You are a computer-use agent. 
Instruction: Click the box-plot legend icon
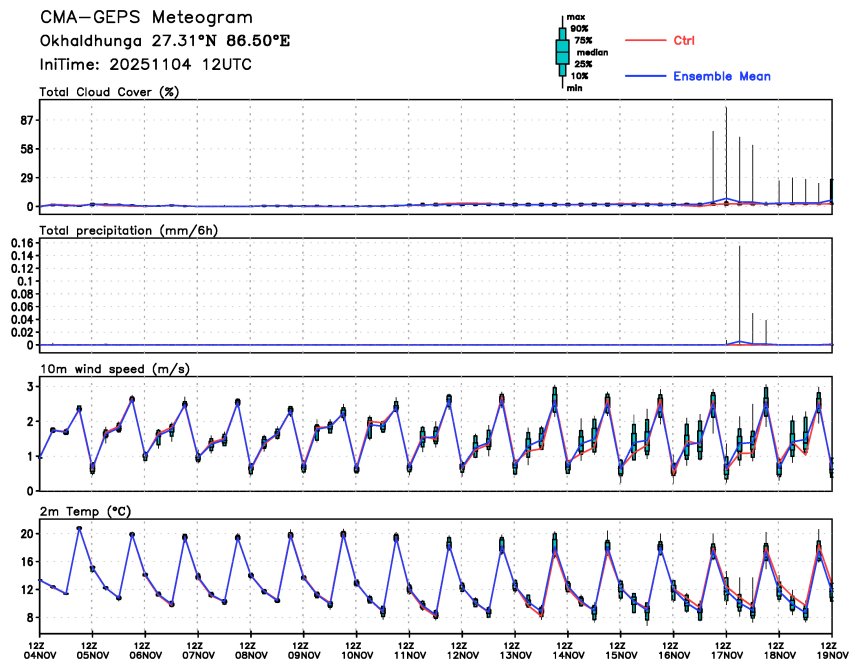(562, 52)
